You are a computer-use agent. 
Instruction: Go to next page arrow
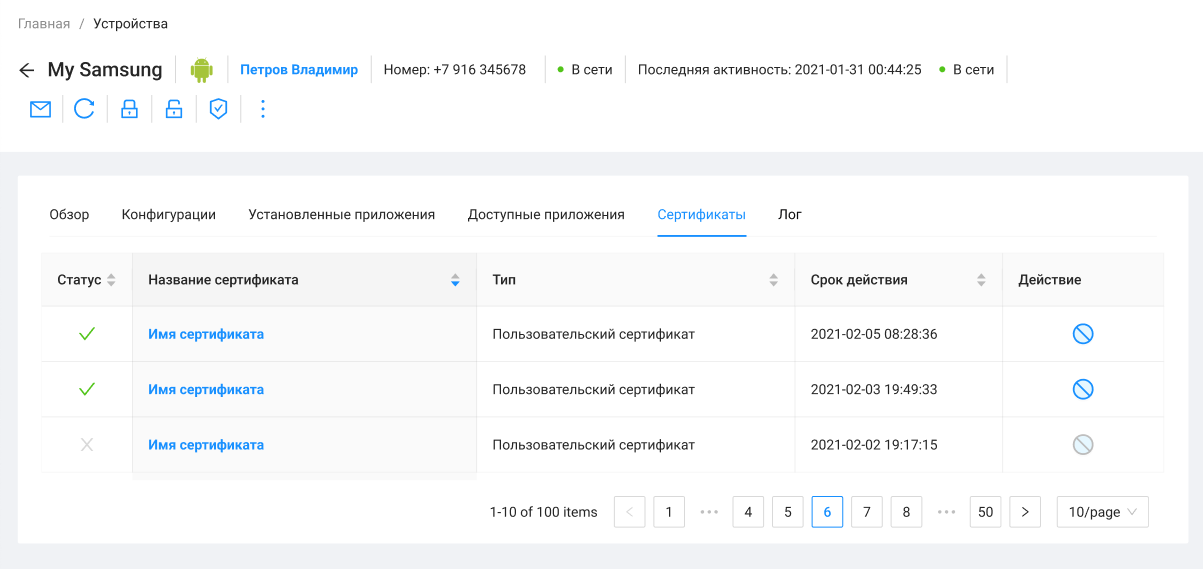click(x=1025, y=512)
